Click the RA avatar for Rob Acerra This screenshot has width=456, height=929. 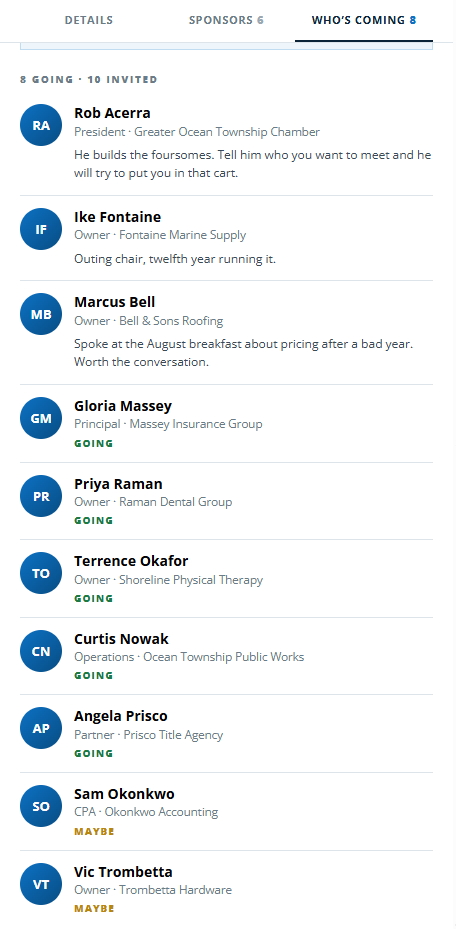pyautogui.click(x=41, y=125)
